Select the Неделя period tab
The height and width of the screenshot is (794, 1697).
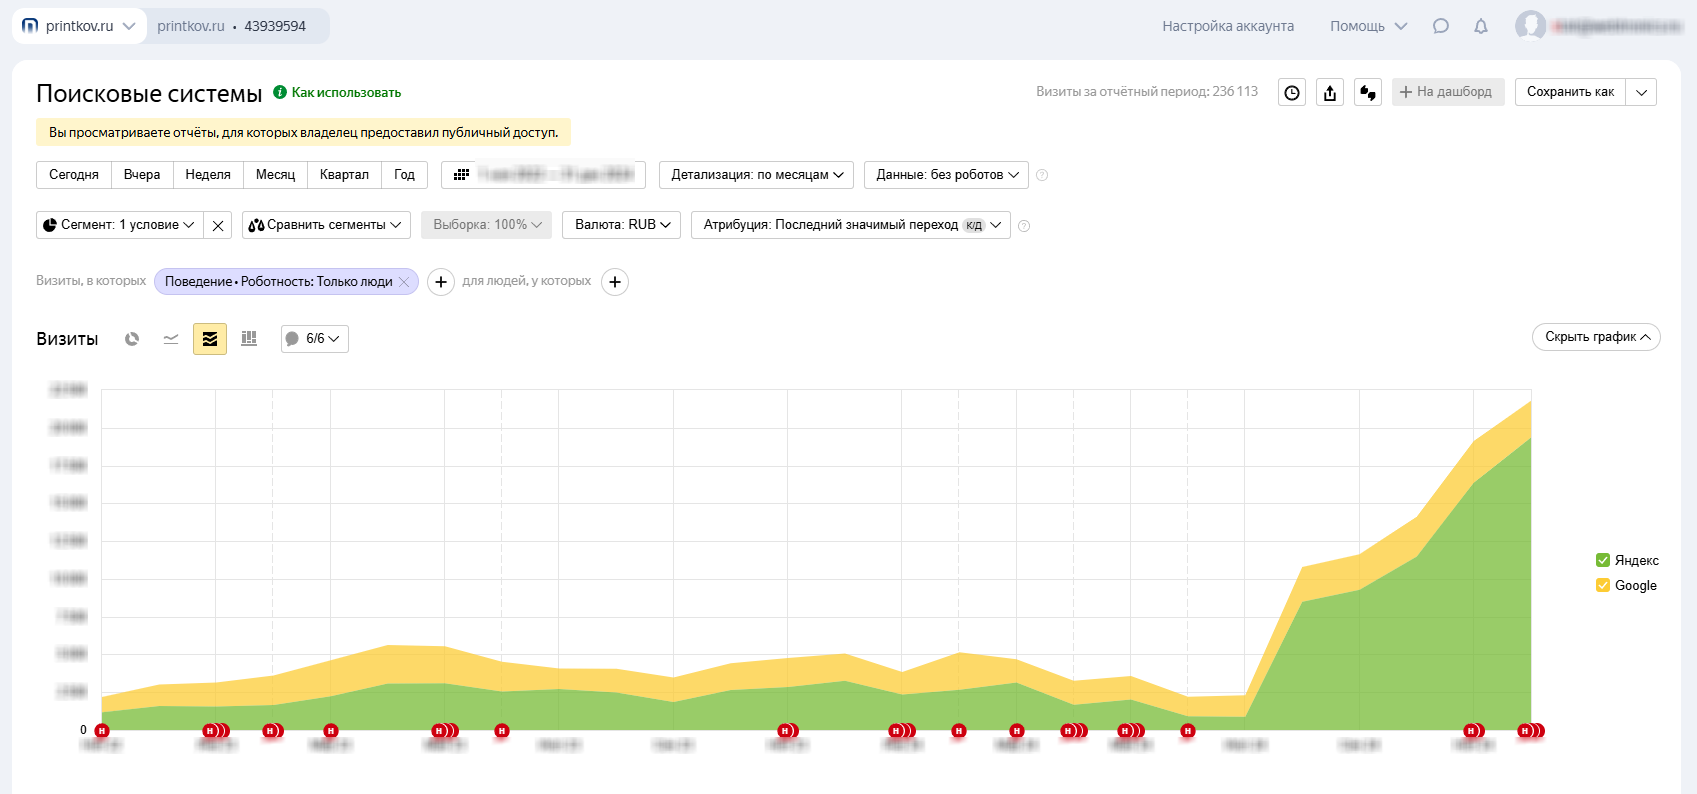click(208, 175)
